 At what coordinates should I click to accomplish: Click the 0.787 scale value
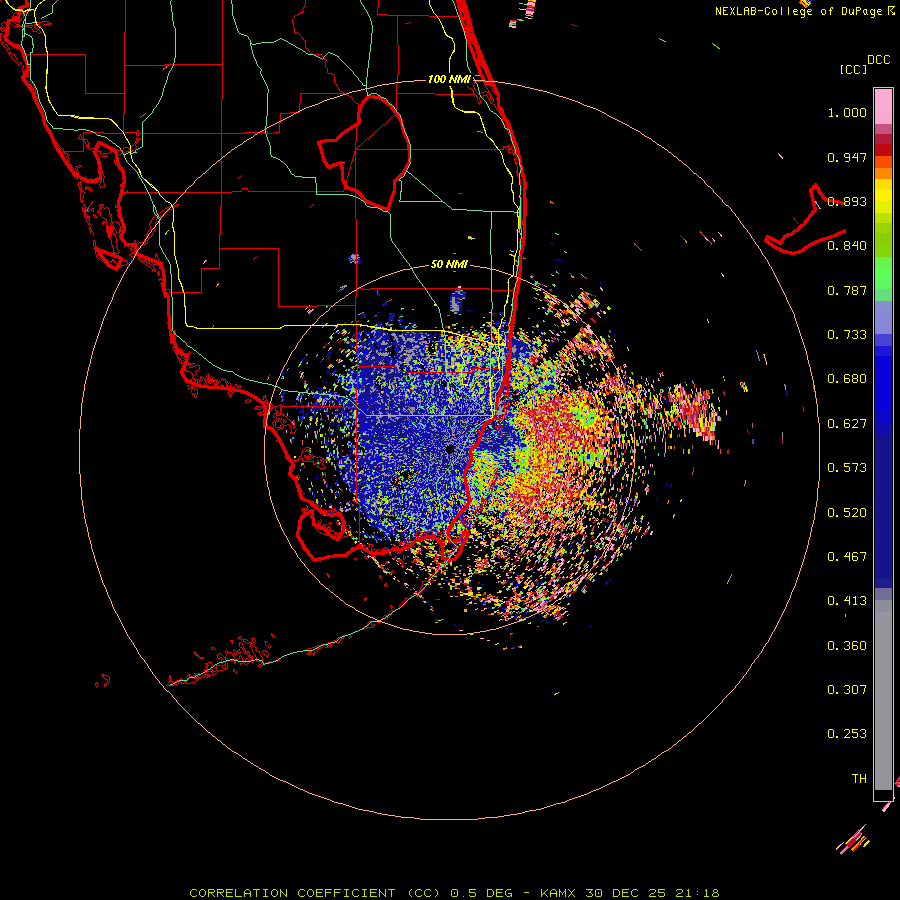coord(847,290)
